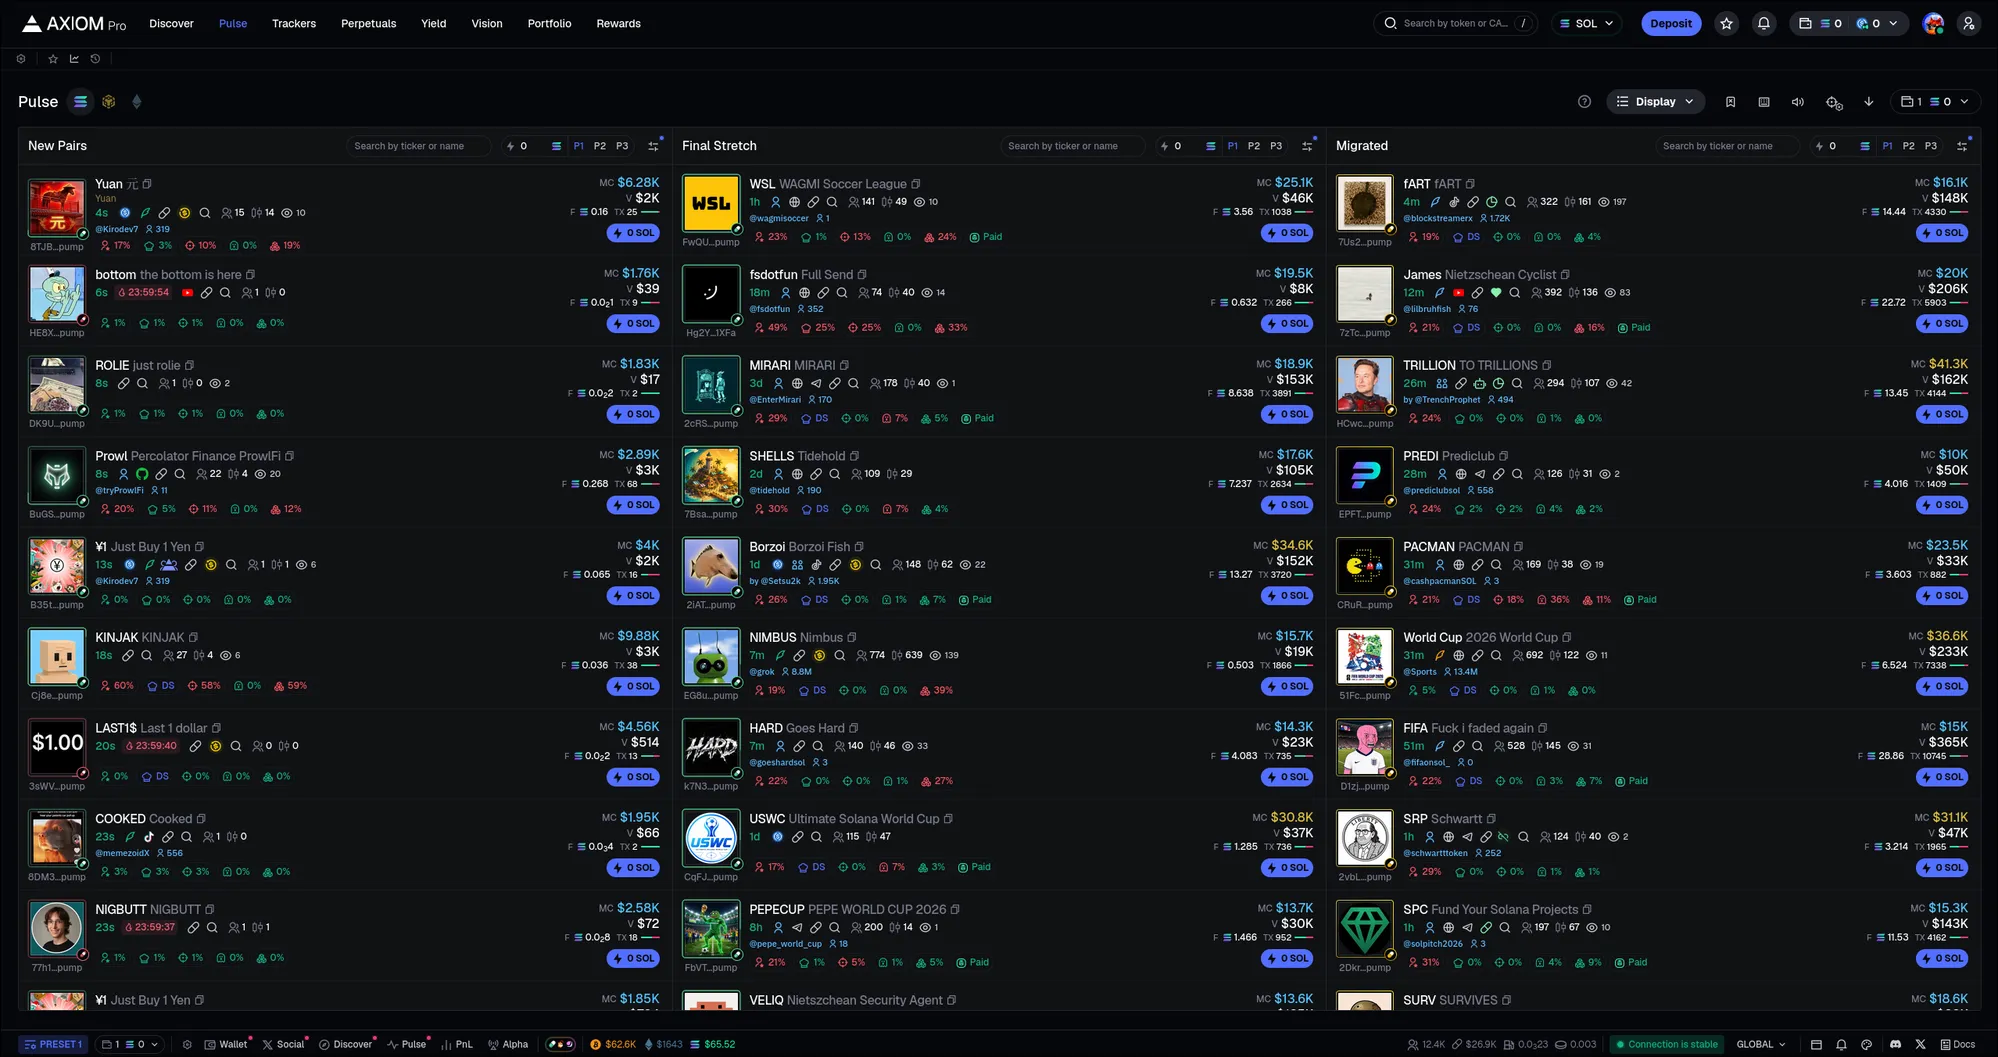Open the GLOBAL region dropdown

pyautogui.click(x=1761, y=1044)
